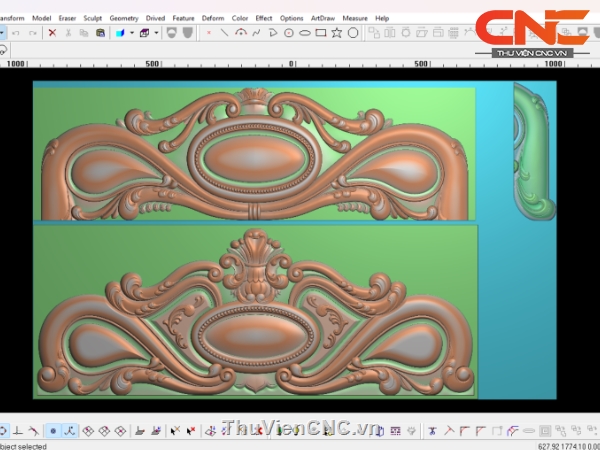Viewport: 600px width, 450px height.
Task: Select the Arc drawing tool
Action: point(240,33)
